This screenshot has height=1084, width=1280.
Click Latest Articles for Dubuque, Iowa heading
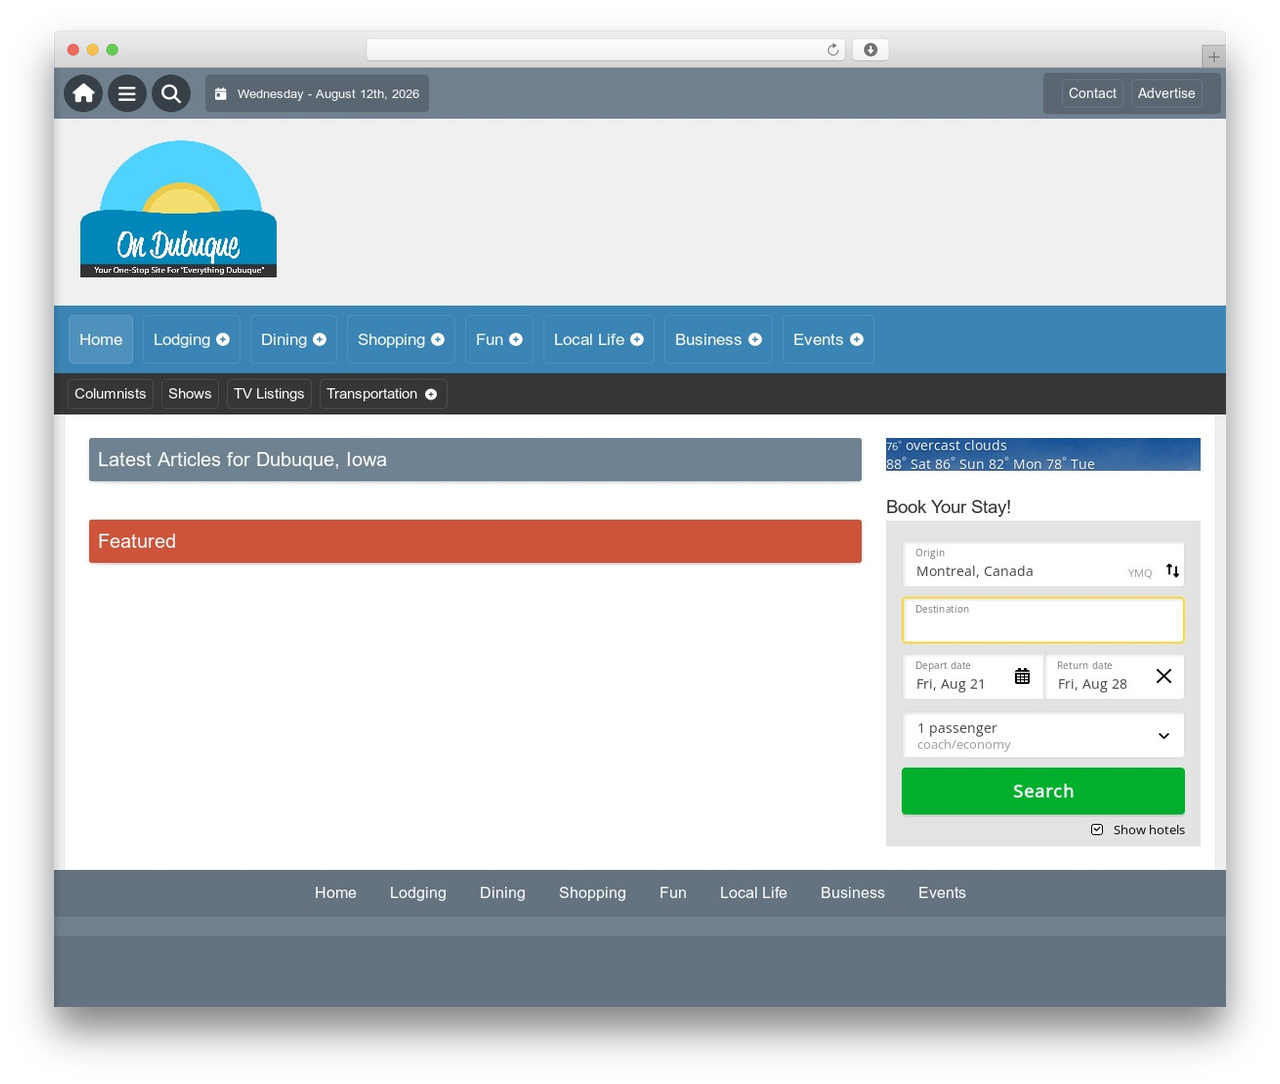tap(475, 460)
